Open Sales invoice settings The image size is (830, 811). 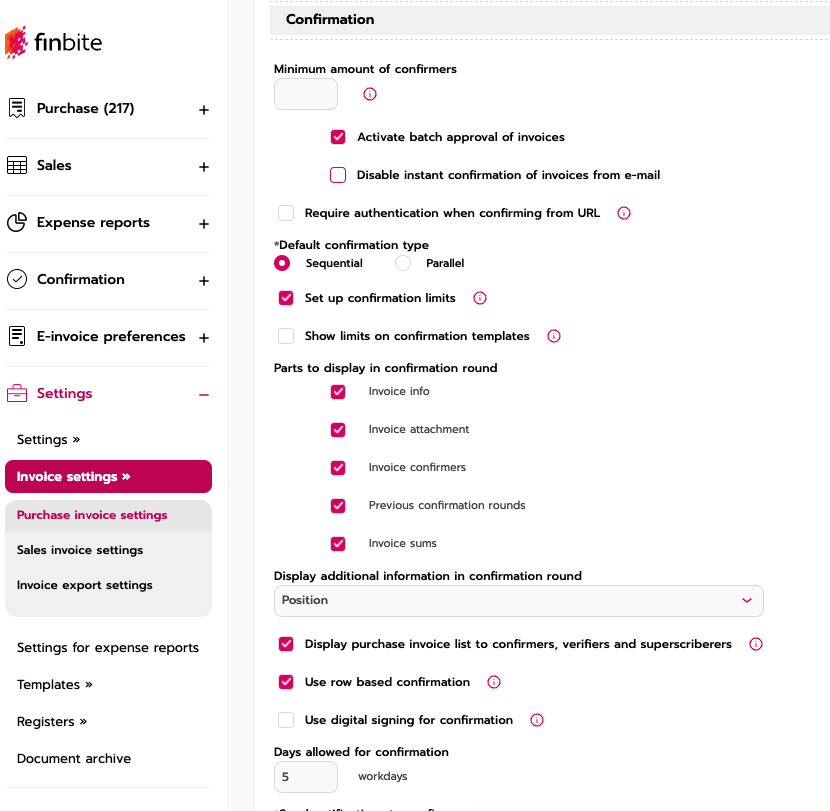[80, 550]
